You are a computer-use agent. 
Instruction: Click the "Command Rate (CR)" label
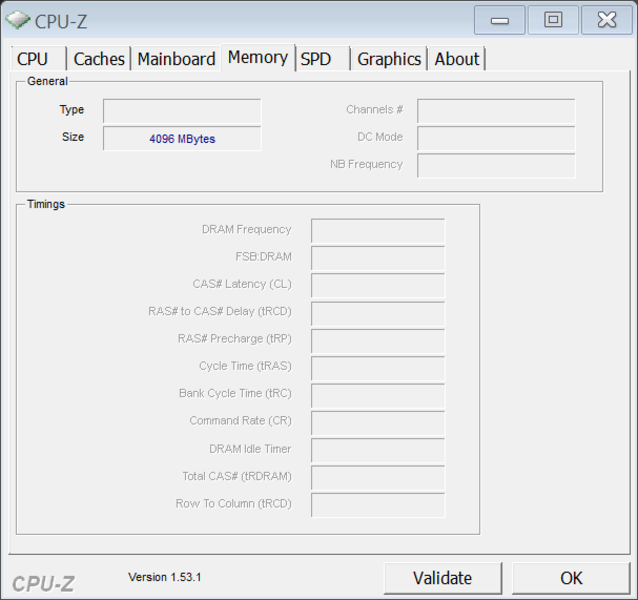[240, 421]
